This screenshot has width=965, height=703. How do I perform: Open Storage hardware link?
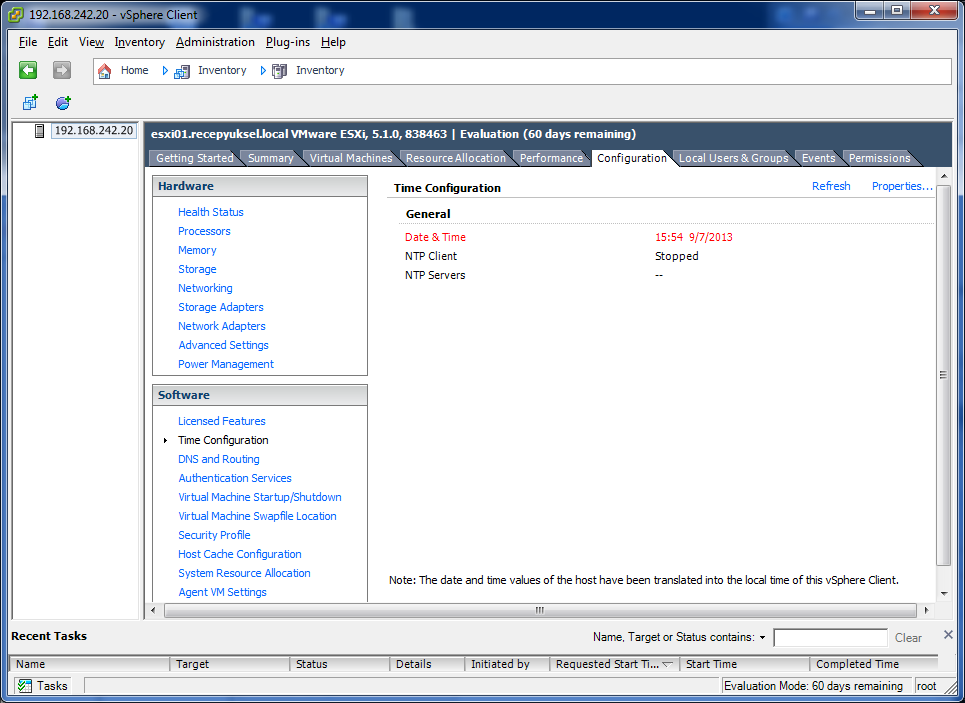pyautogui.click(x=197, y=269)
